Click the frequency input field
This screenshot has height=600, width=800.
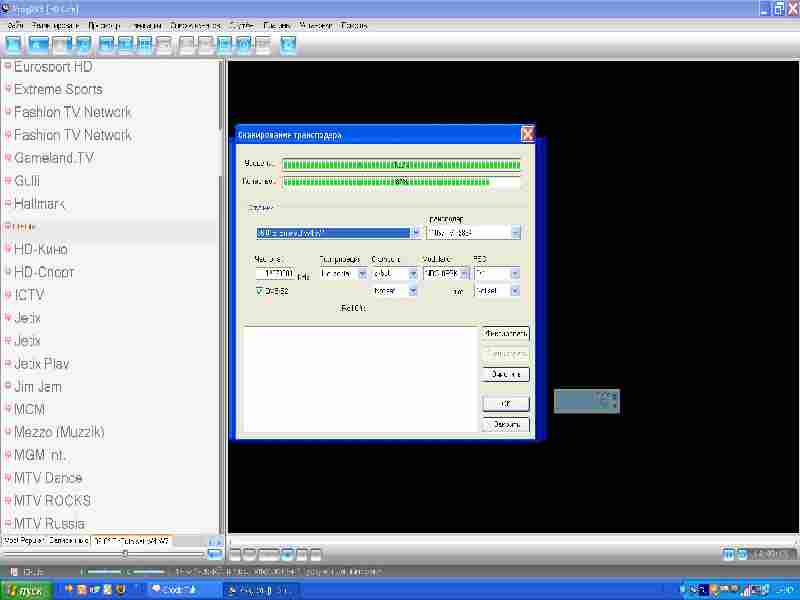[x=273, y=273]
